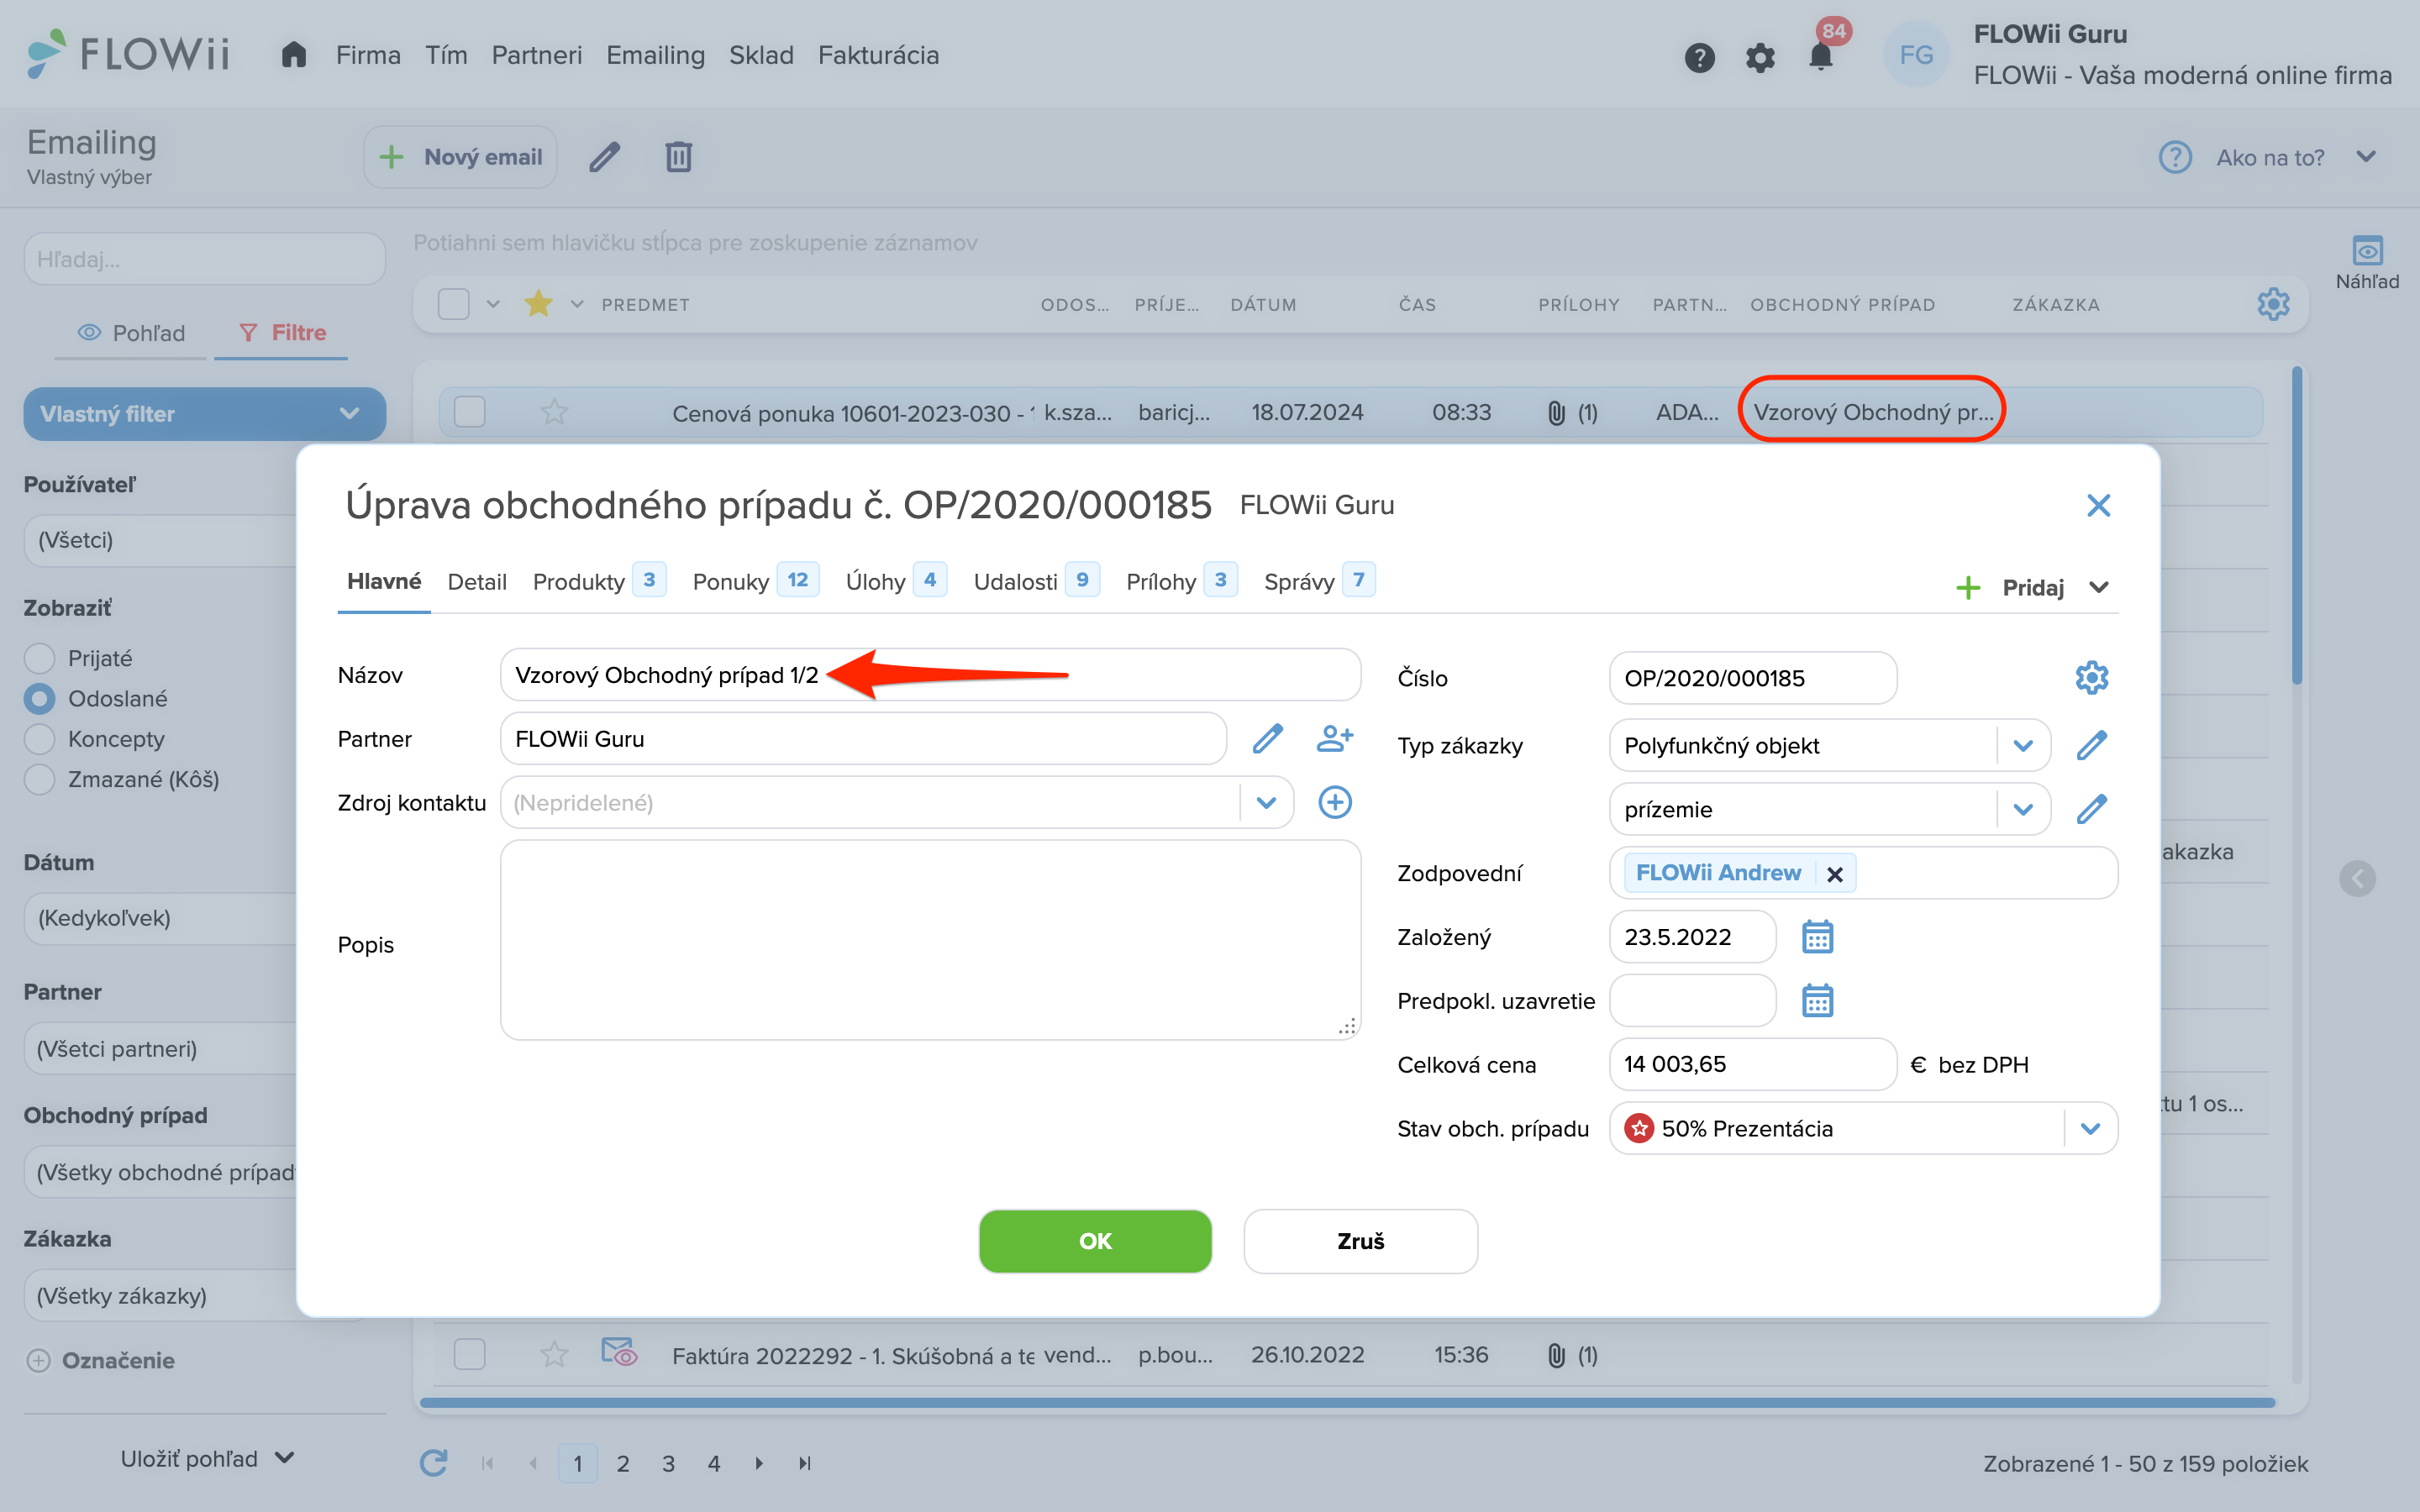Open calendar picker for Predpokl. uzavretie

coord(1817,1001)
